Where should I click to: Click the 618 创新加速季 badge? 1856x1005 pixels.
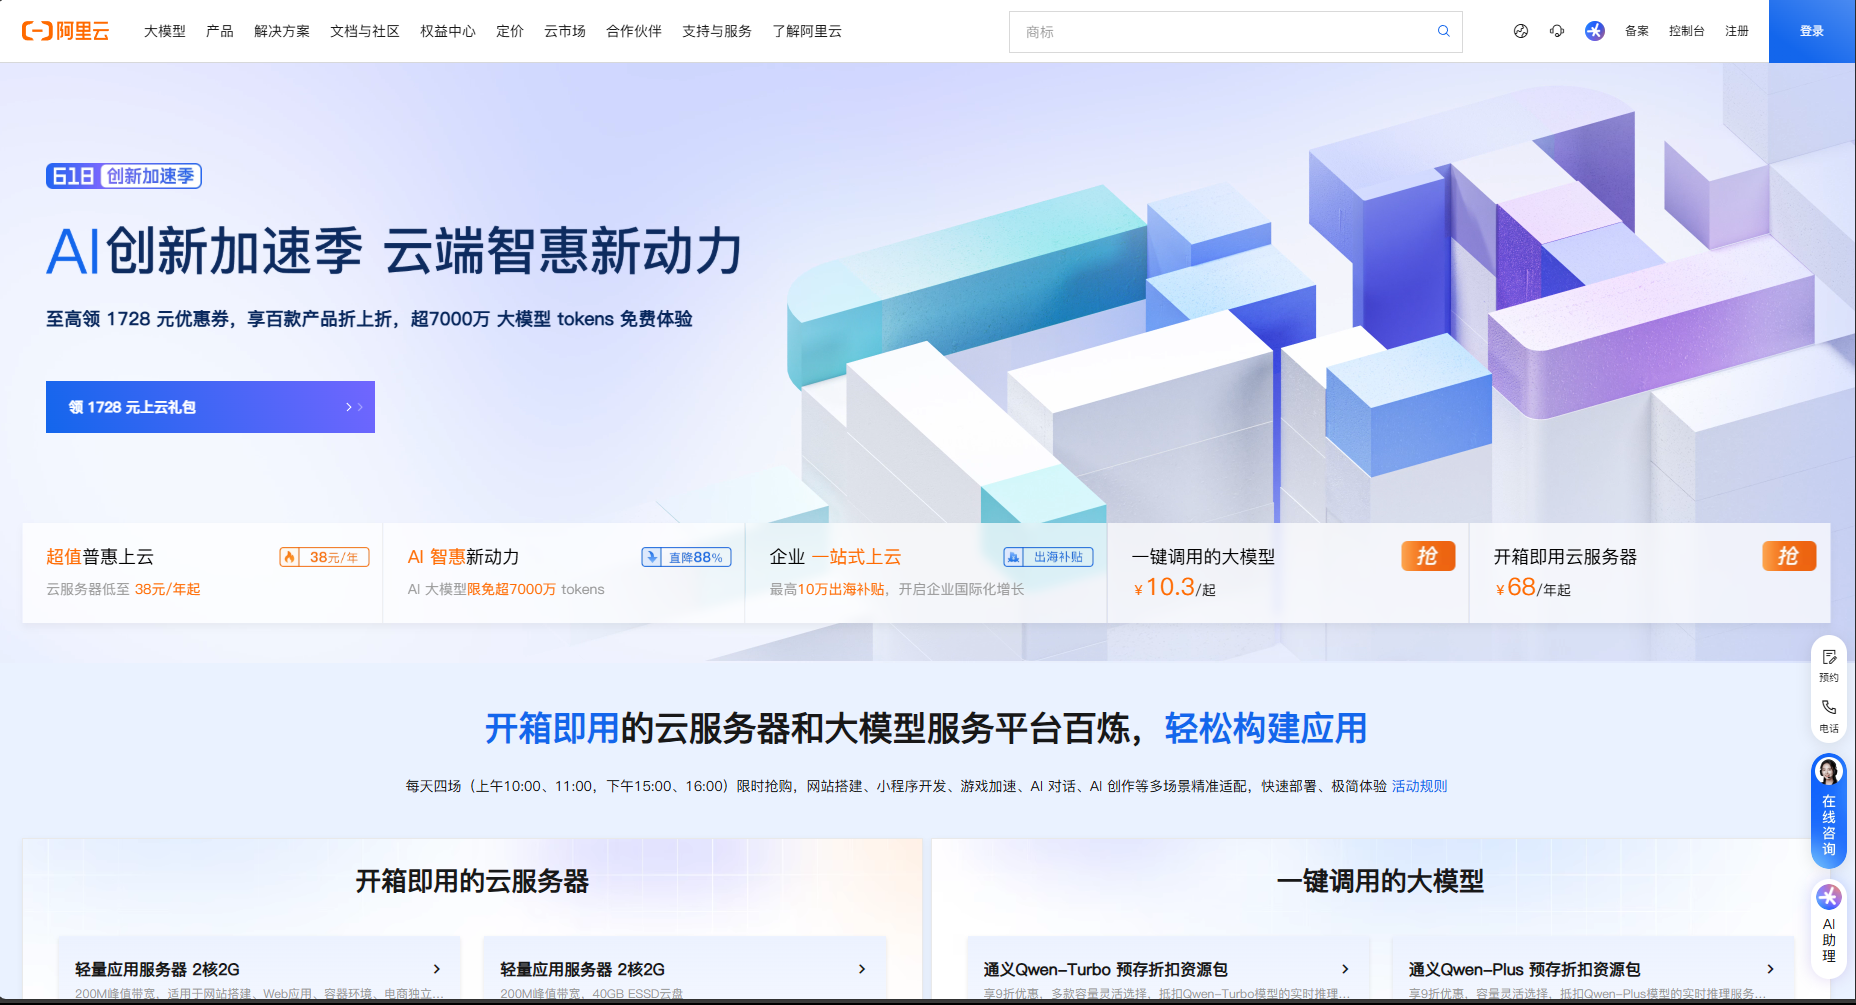[124, 176]
